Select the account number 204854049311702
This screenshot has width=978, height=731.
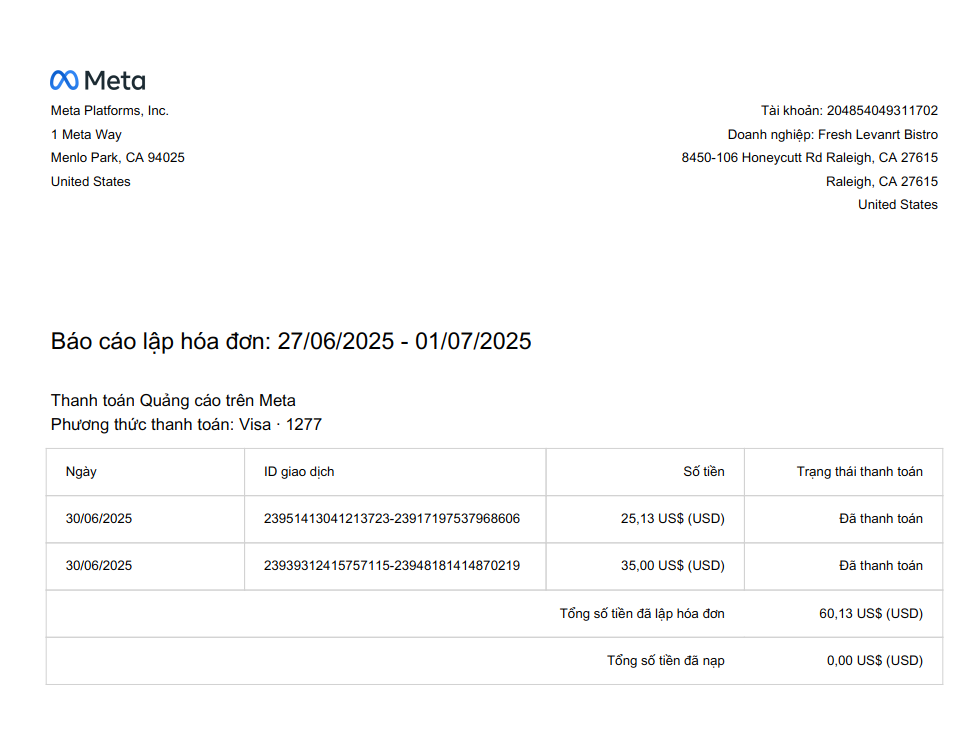(x=882, y=110)
